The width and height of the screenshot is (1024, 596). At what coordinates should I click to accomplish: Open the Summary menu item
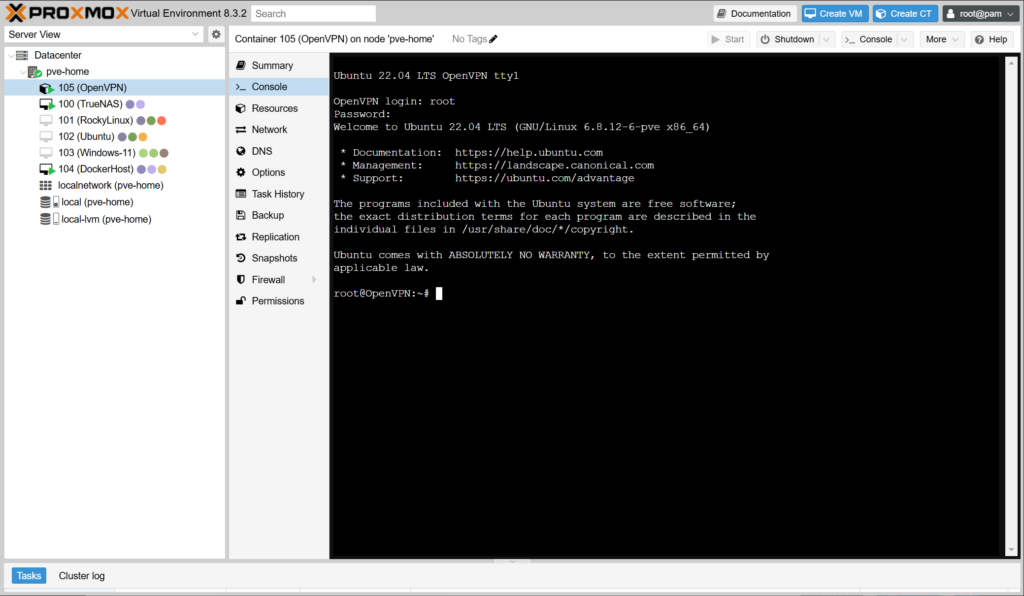(x=272, y=66)
